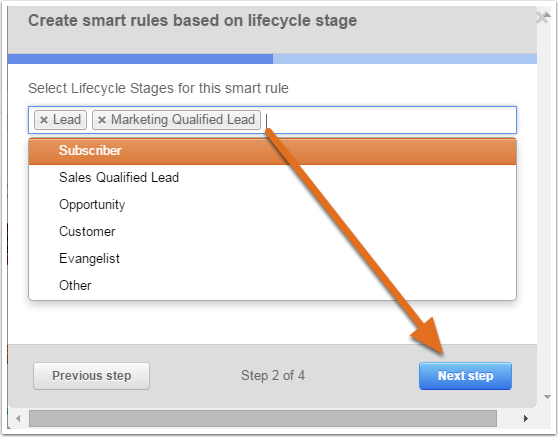558x437 pixels.
Task: Click the down scroll arrow at right edge
Action: click(547, 397)
